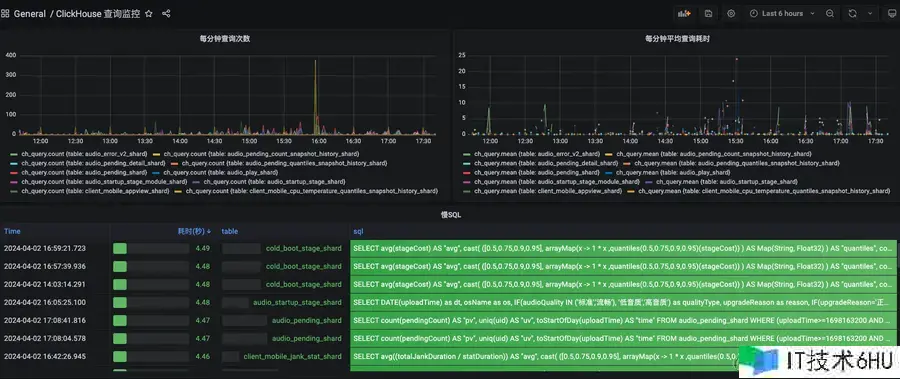Save the dashboard with disk icon

[x=708, y=14]
